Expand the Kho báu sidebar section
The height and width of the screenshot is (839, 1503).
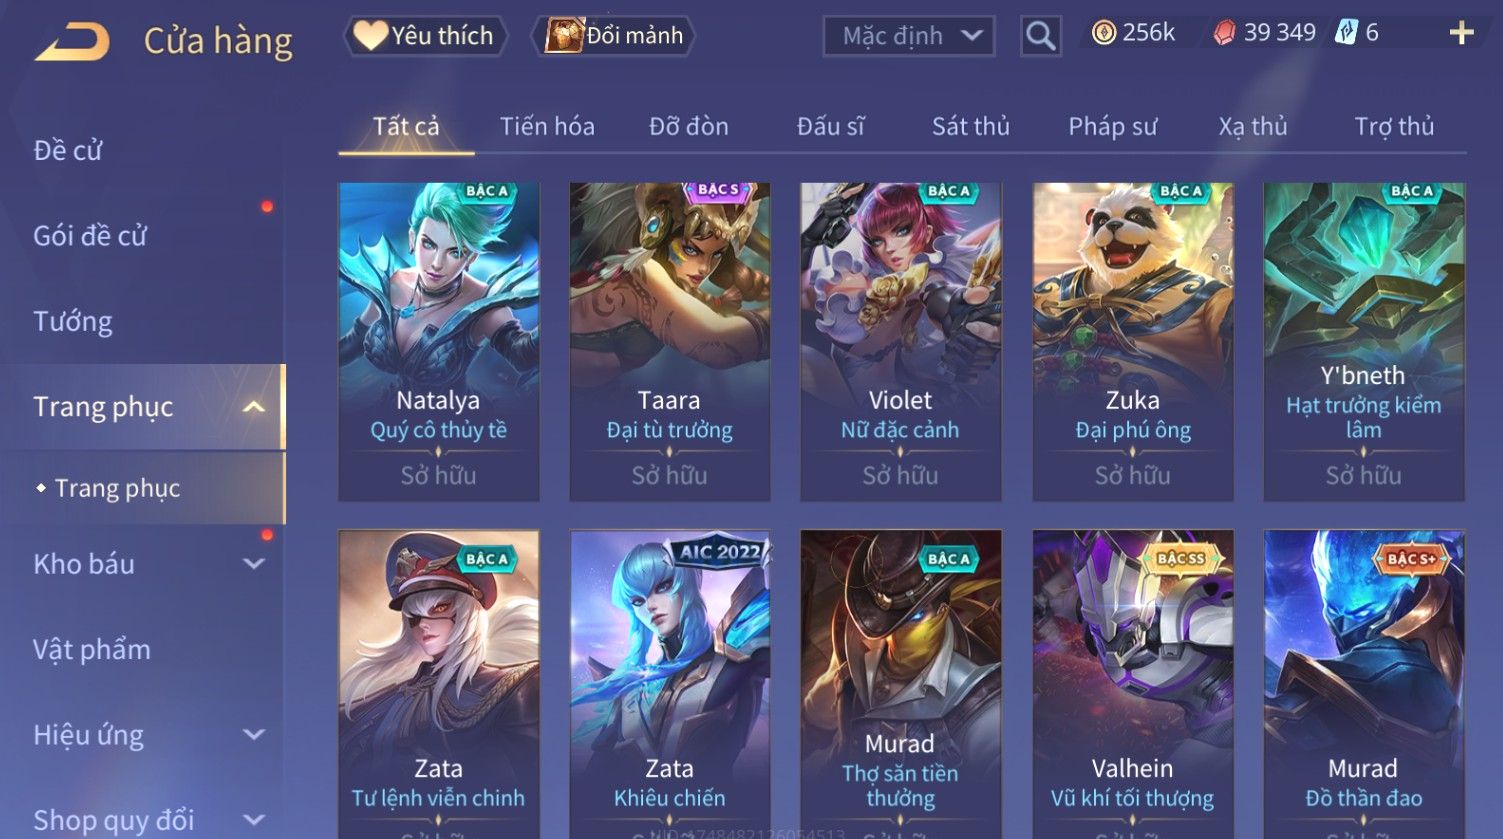(x=254, y=564)
